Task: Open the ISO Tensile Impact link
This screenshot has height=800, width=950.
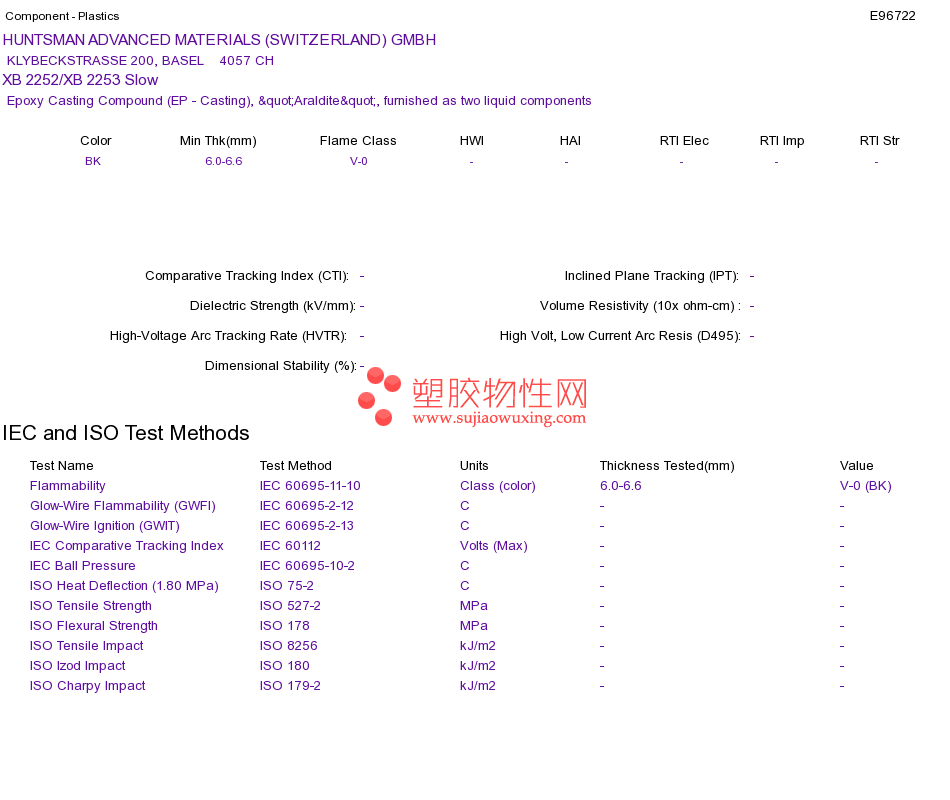Action: [x=87, y=645]
